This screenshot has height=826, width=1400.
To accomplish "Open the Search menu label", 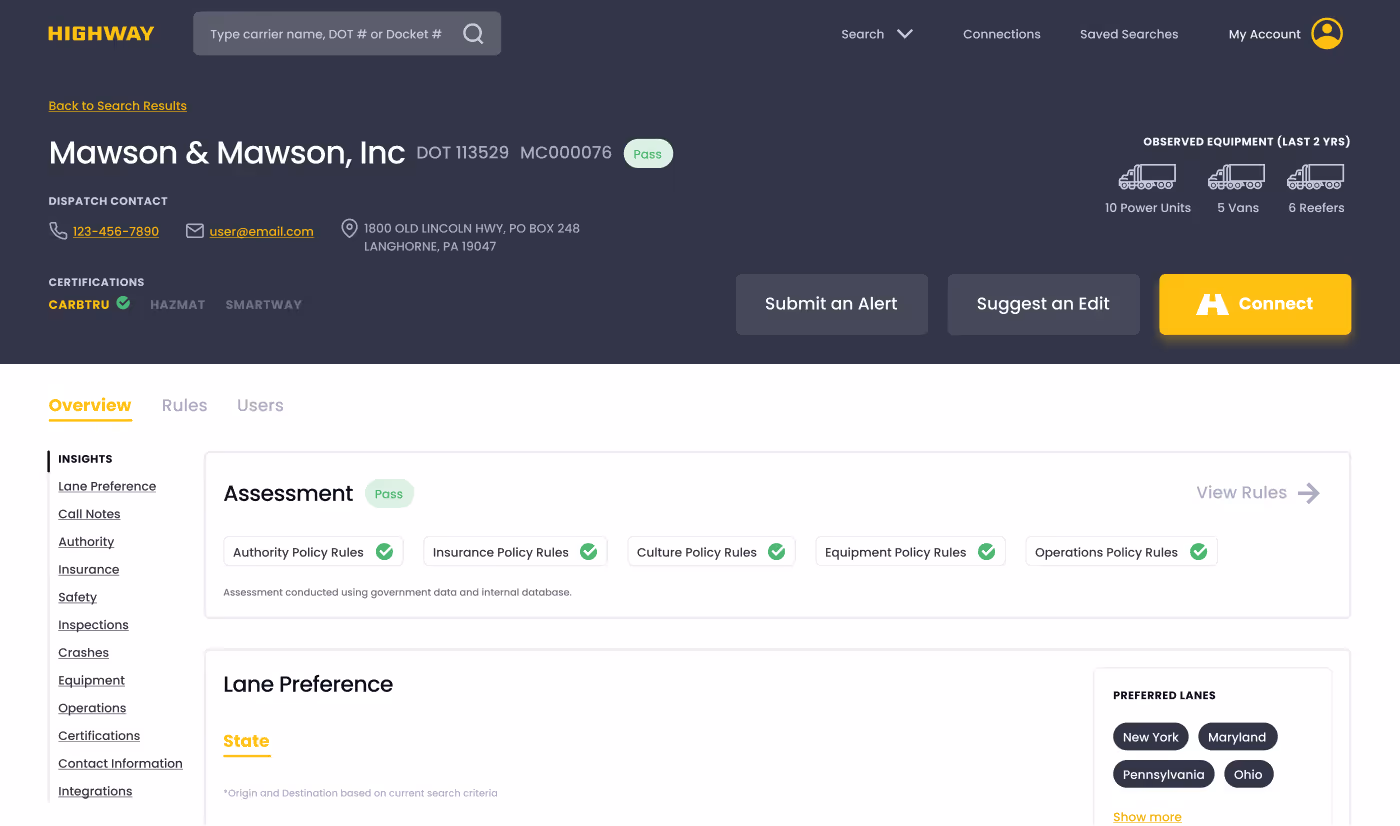I will click(x=863, y=34).
